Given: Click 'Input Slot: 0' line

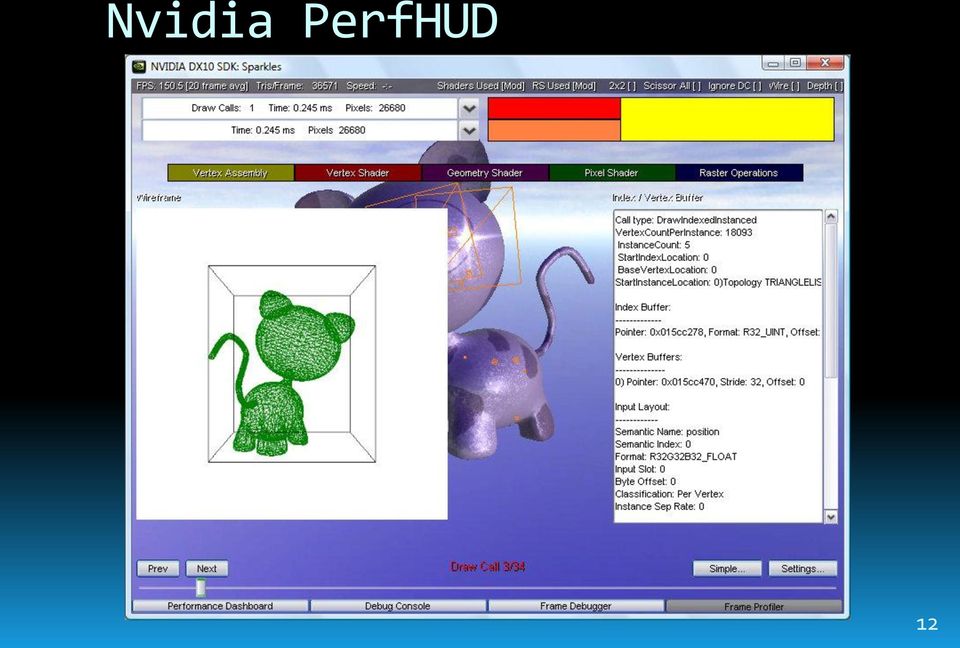Looking at the screenshot, I should 640,469.
